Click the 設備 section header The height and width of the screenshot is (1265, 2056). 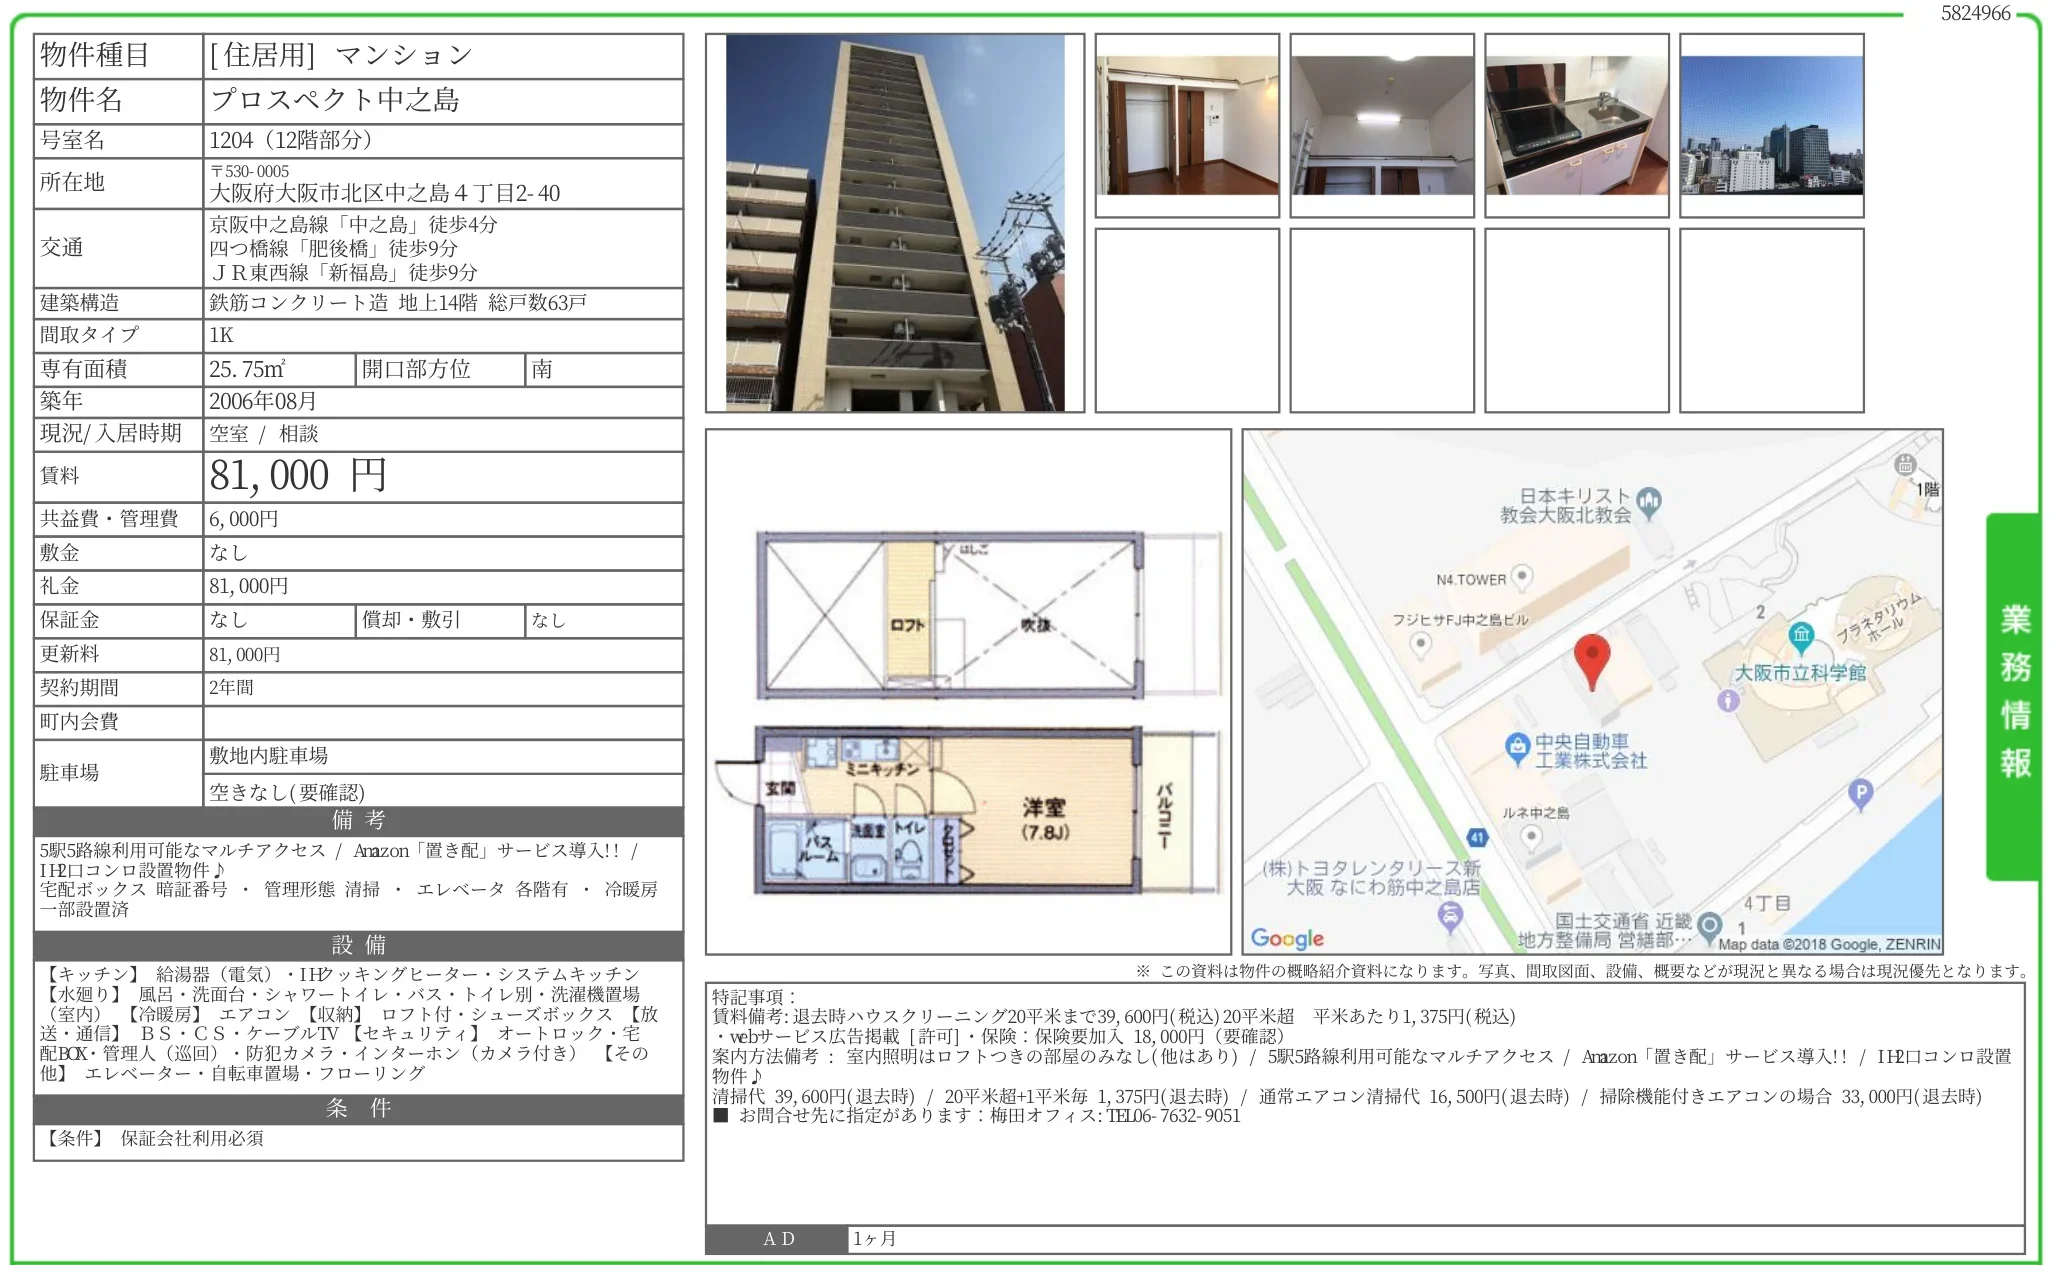point(358,945)
